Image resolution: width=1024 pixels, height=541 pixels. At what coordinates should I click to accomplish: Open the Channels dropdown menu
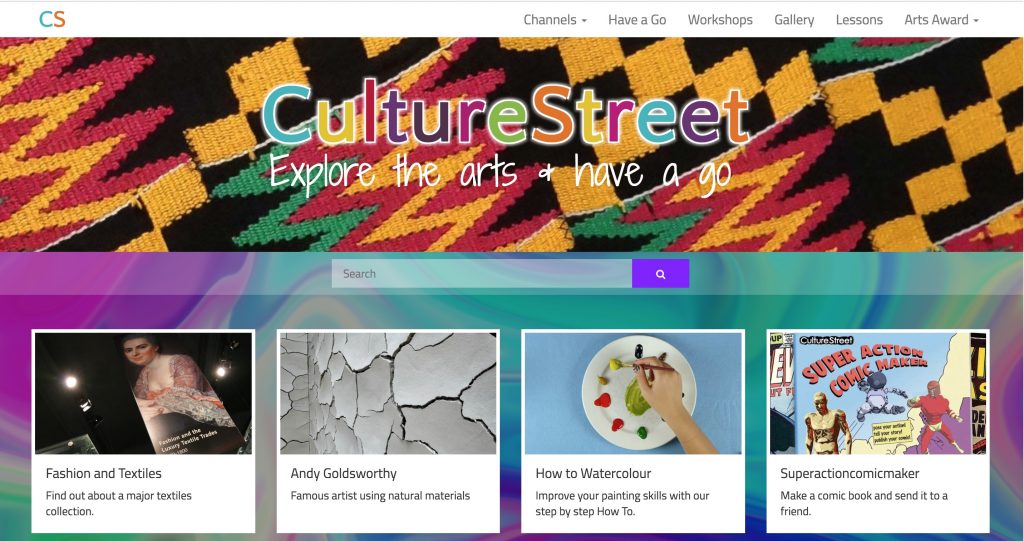pyautogui.click(x=554, y=20)
